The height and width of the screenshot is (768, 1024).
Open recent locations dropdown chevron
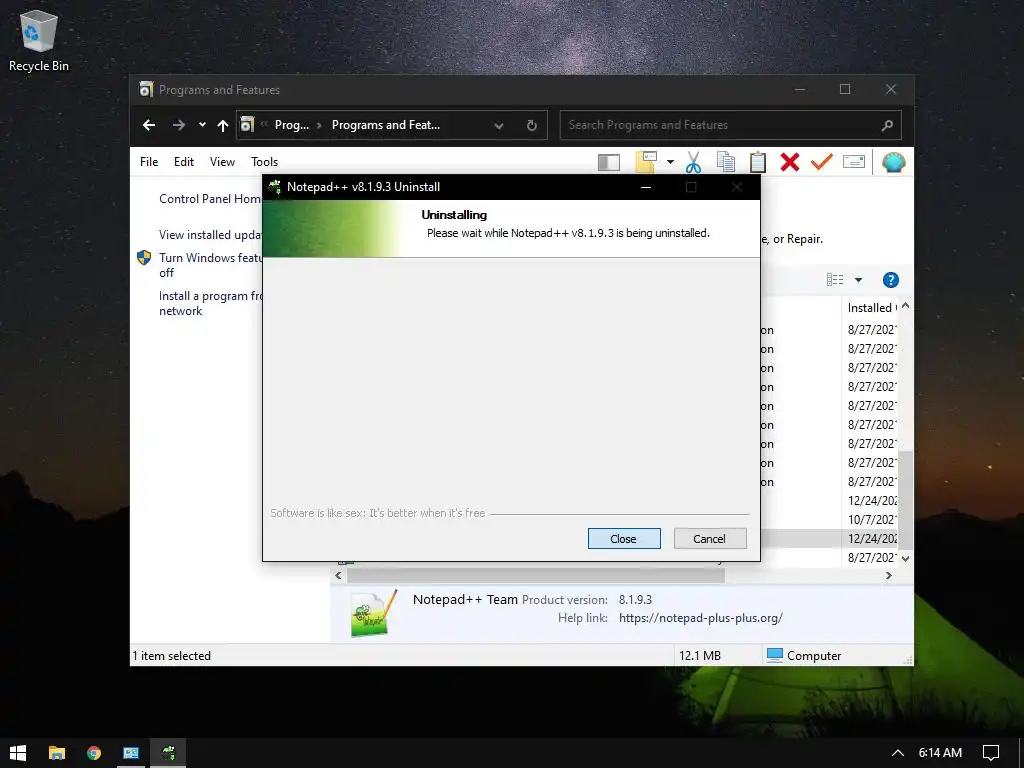tap(202, 125)
